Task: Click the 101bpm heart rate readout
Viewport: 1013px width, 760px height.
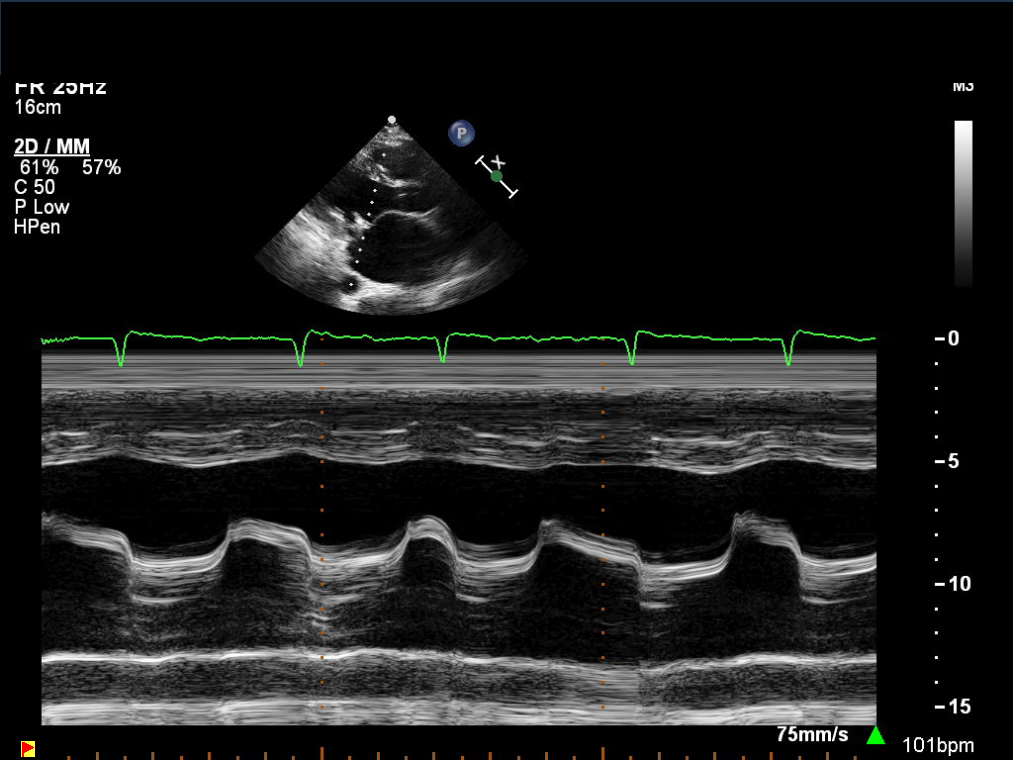Action: click(x=938, y=745)
